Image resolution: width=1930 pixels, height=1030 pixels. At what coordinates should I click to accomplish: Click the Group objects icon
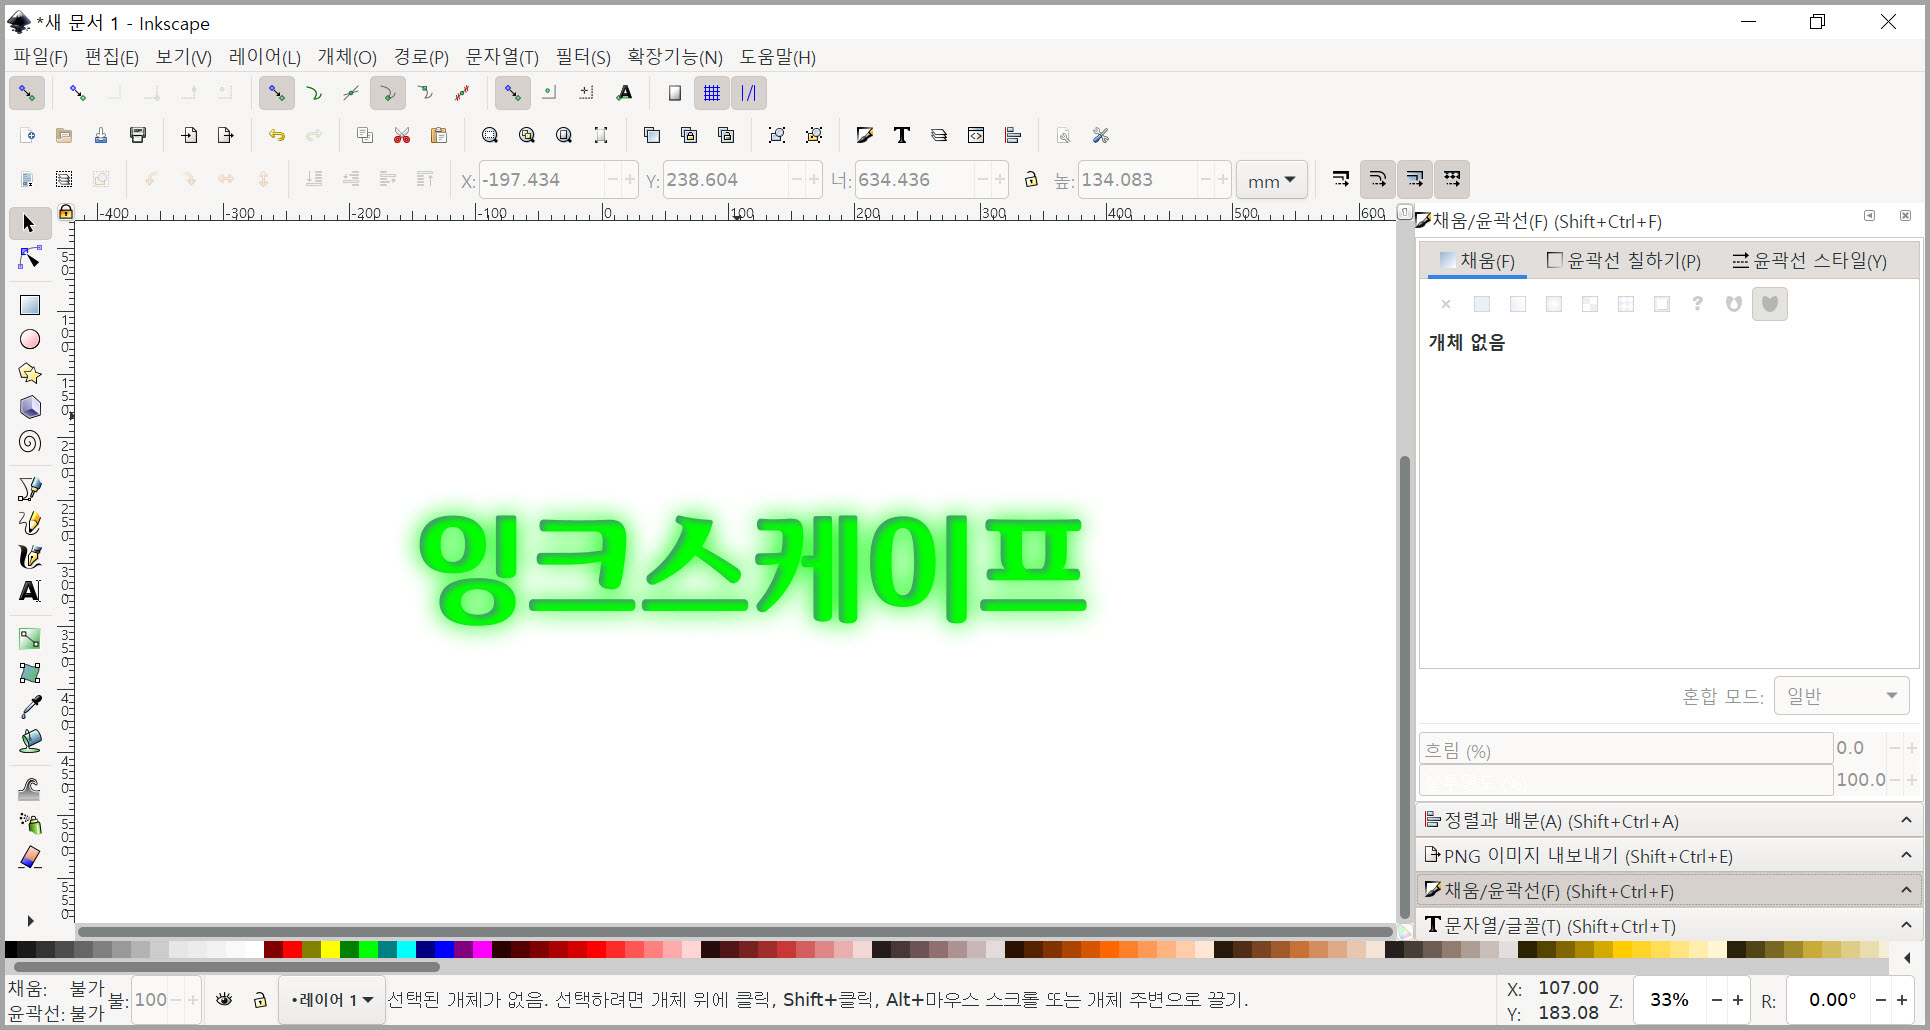[777, 136]
